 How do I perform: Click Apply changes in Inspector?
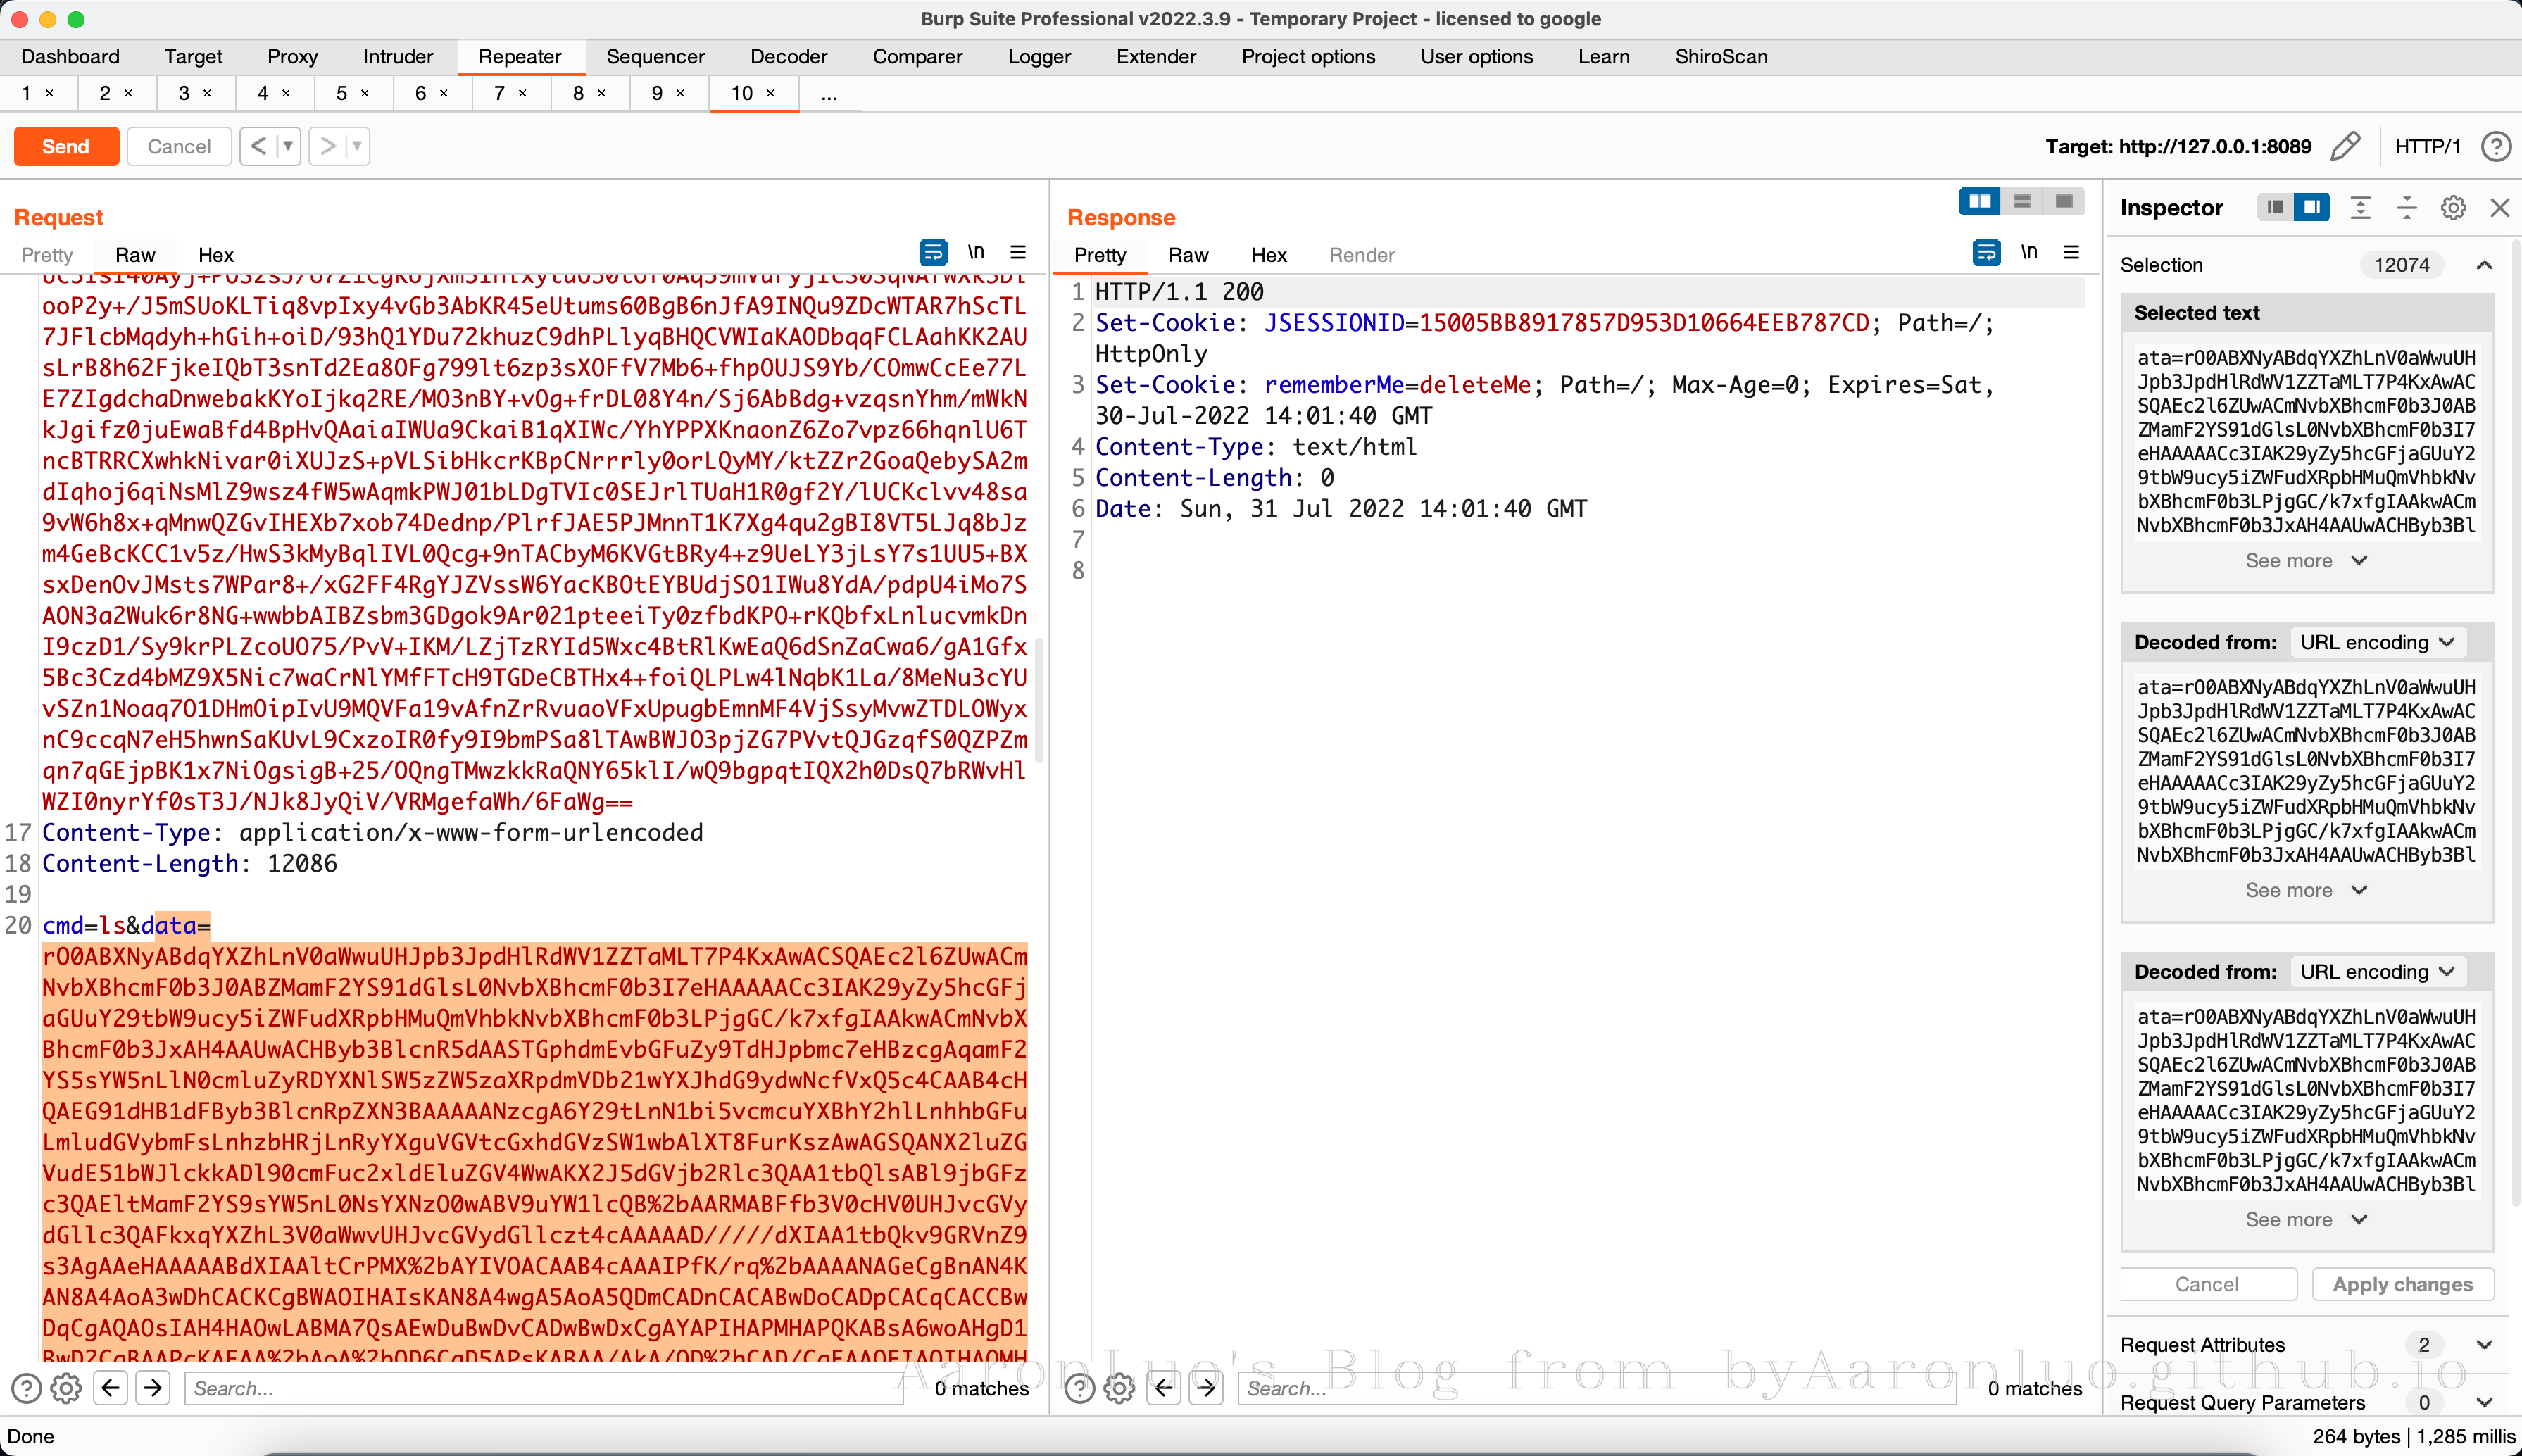coord(2402,1285)
